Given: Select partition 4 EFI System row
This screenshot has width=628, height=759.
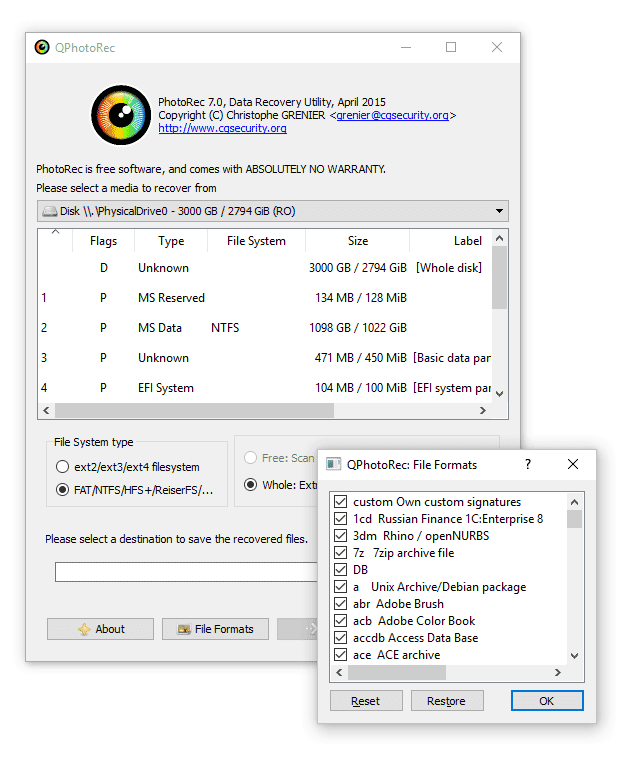Looking at the screenshot, I should tap(265, 388).
